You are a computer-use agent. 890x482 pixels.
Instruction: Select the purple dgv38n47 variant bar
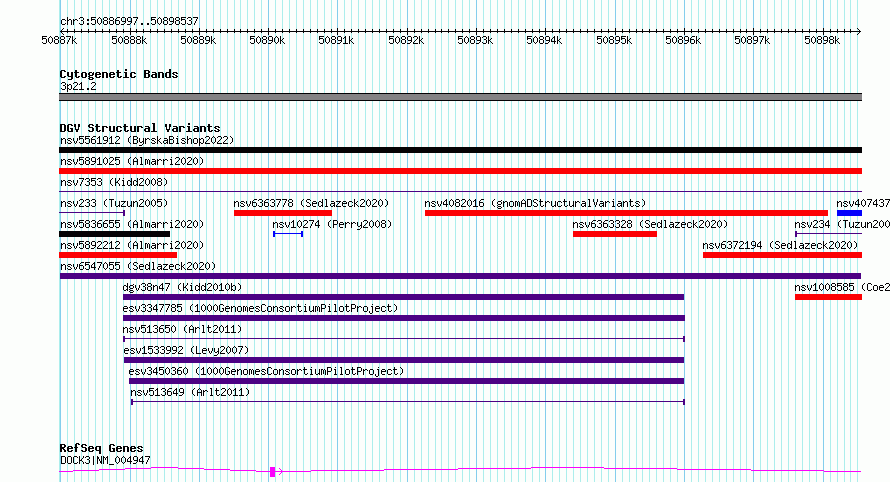point(404,297)
